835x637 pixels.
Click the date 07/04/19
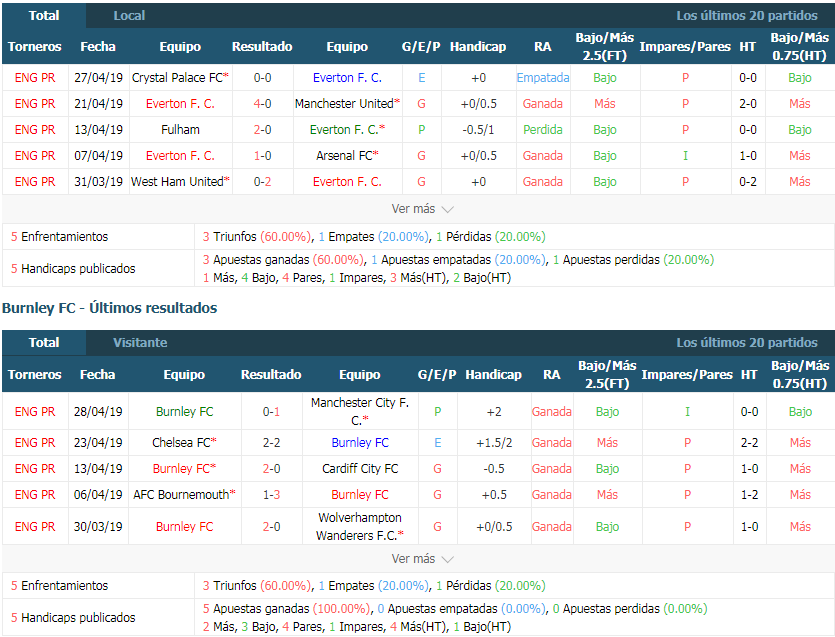tap(99, 156)
